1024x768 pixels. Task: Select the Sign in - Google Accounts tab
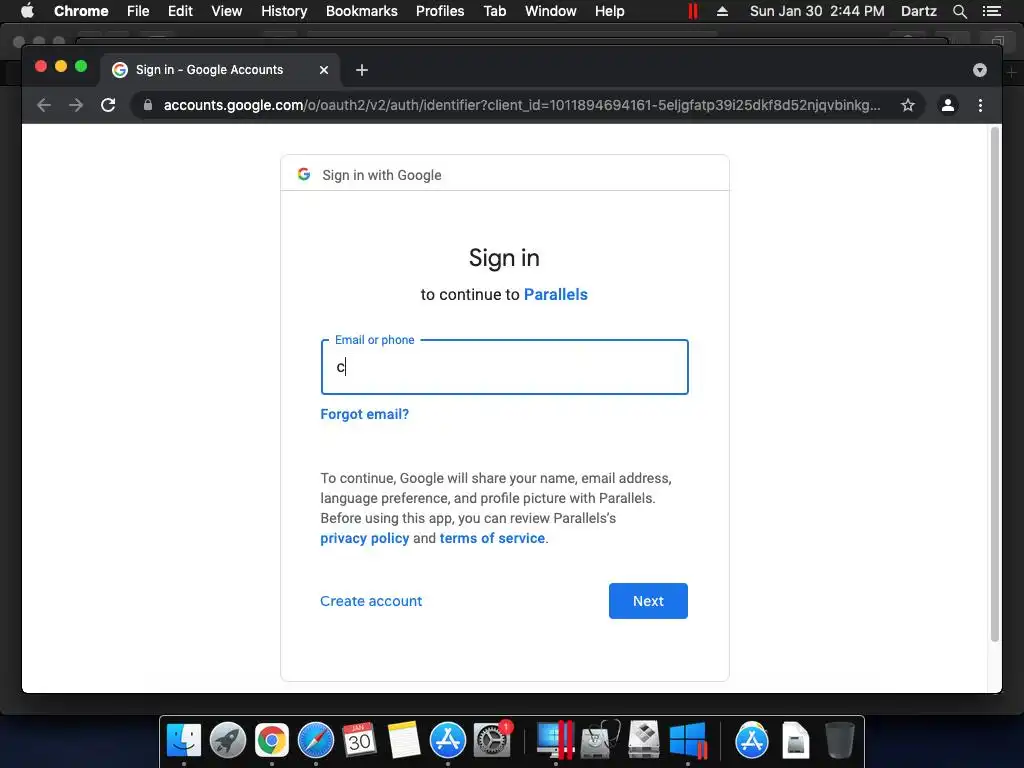click(x=219, y=70)
